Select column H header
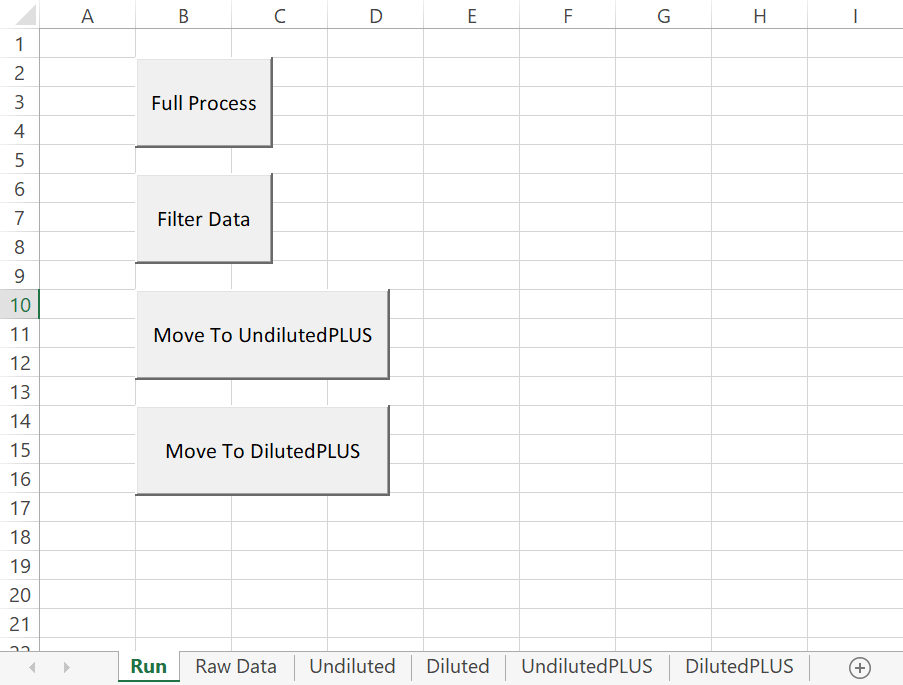Image resolution: width=903 pixels, height=685 pixels. point(760,16)
